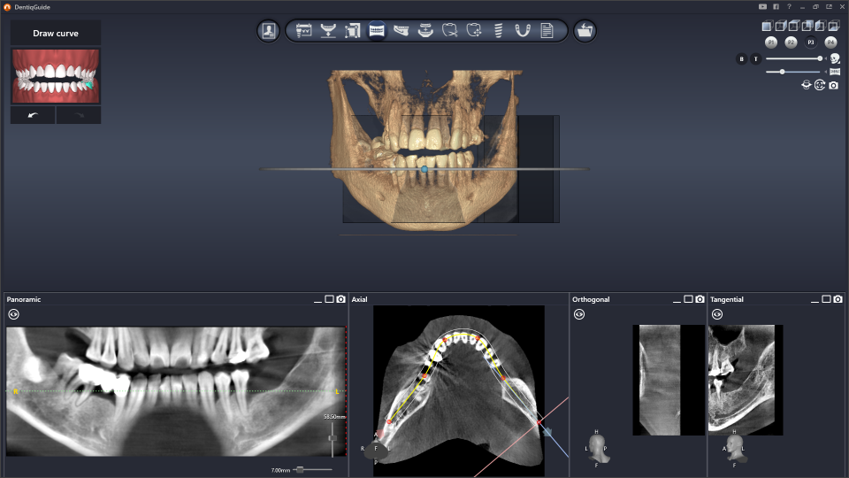Click the undo arrow button
849x478 pixels.
(x=32, y=115)
